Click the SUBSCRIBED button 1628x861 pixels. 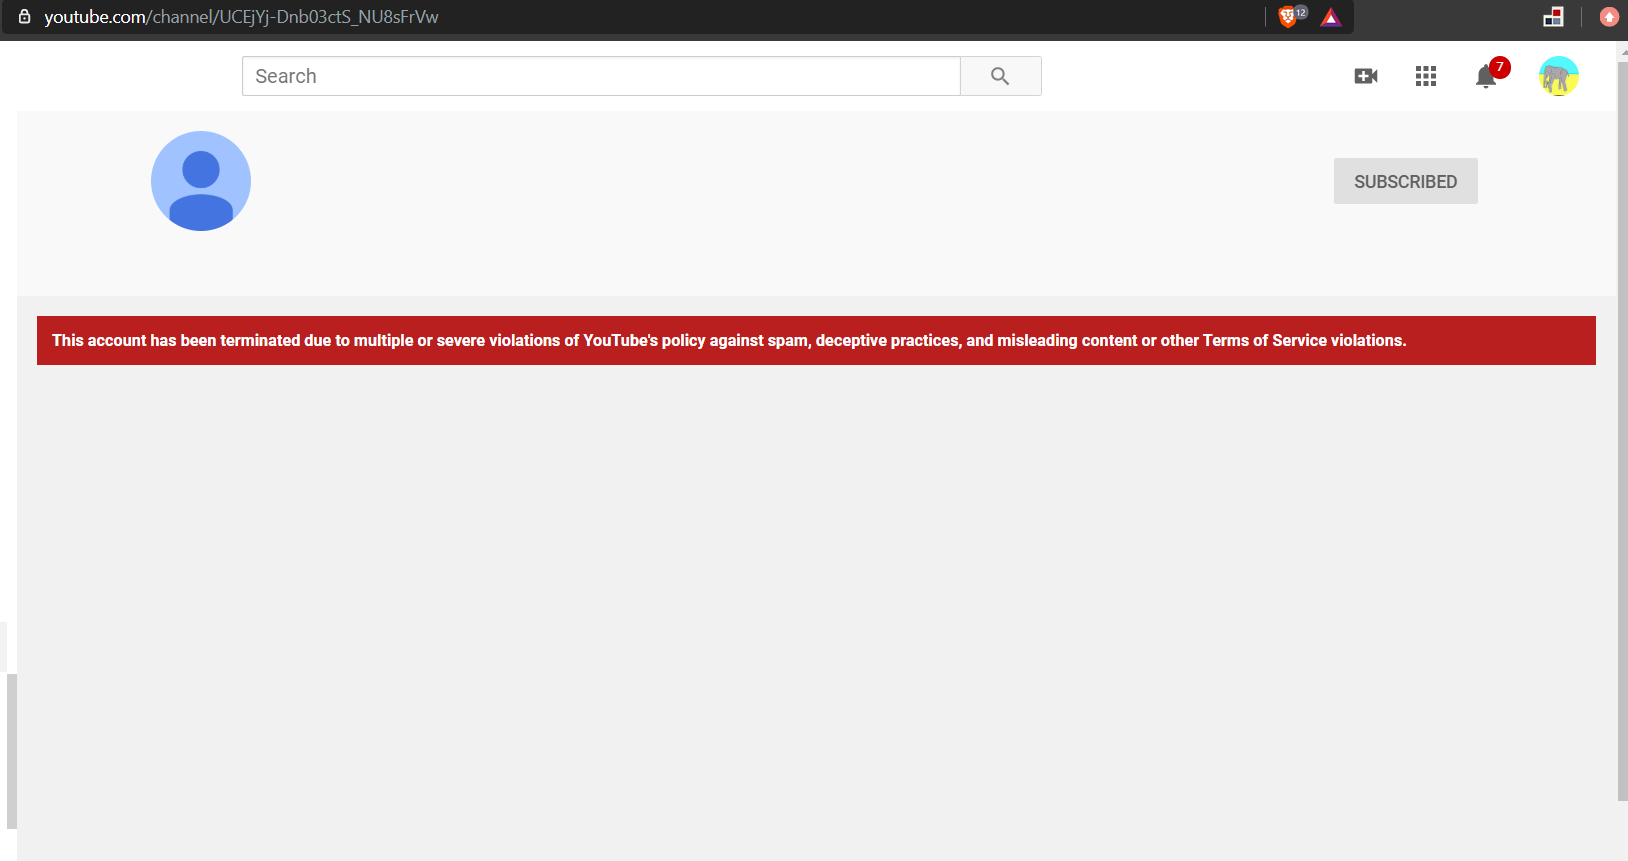(1405, 181)
